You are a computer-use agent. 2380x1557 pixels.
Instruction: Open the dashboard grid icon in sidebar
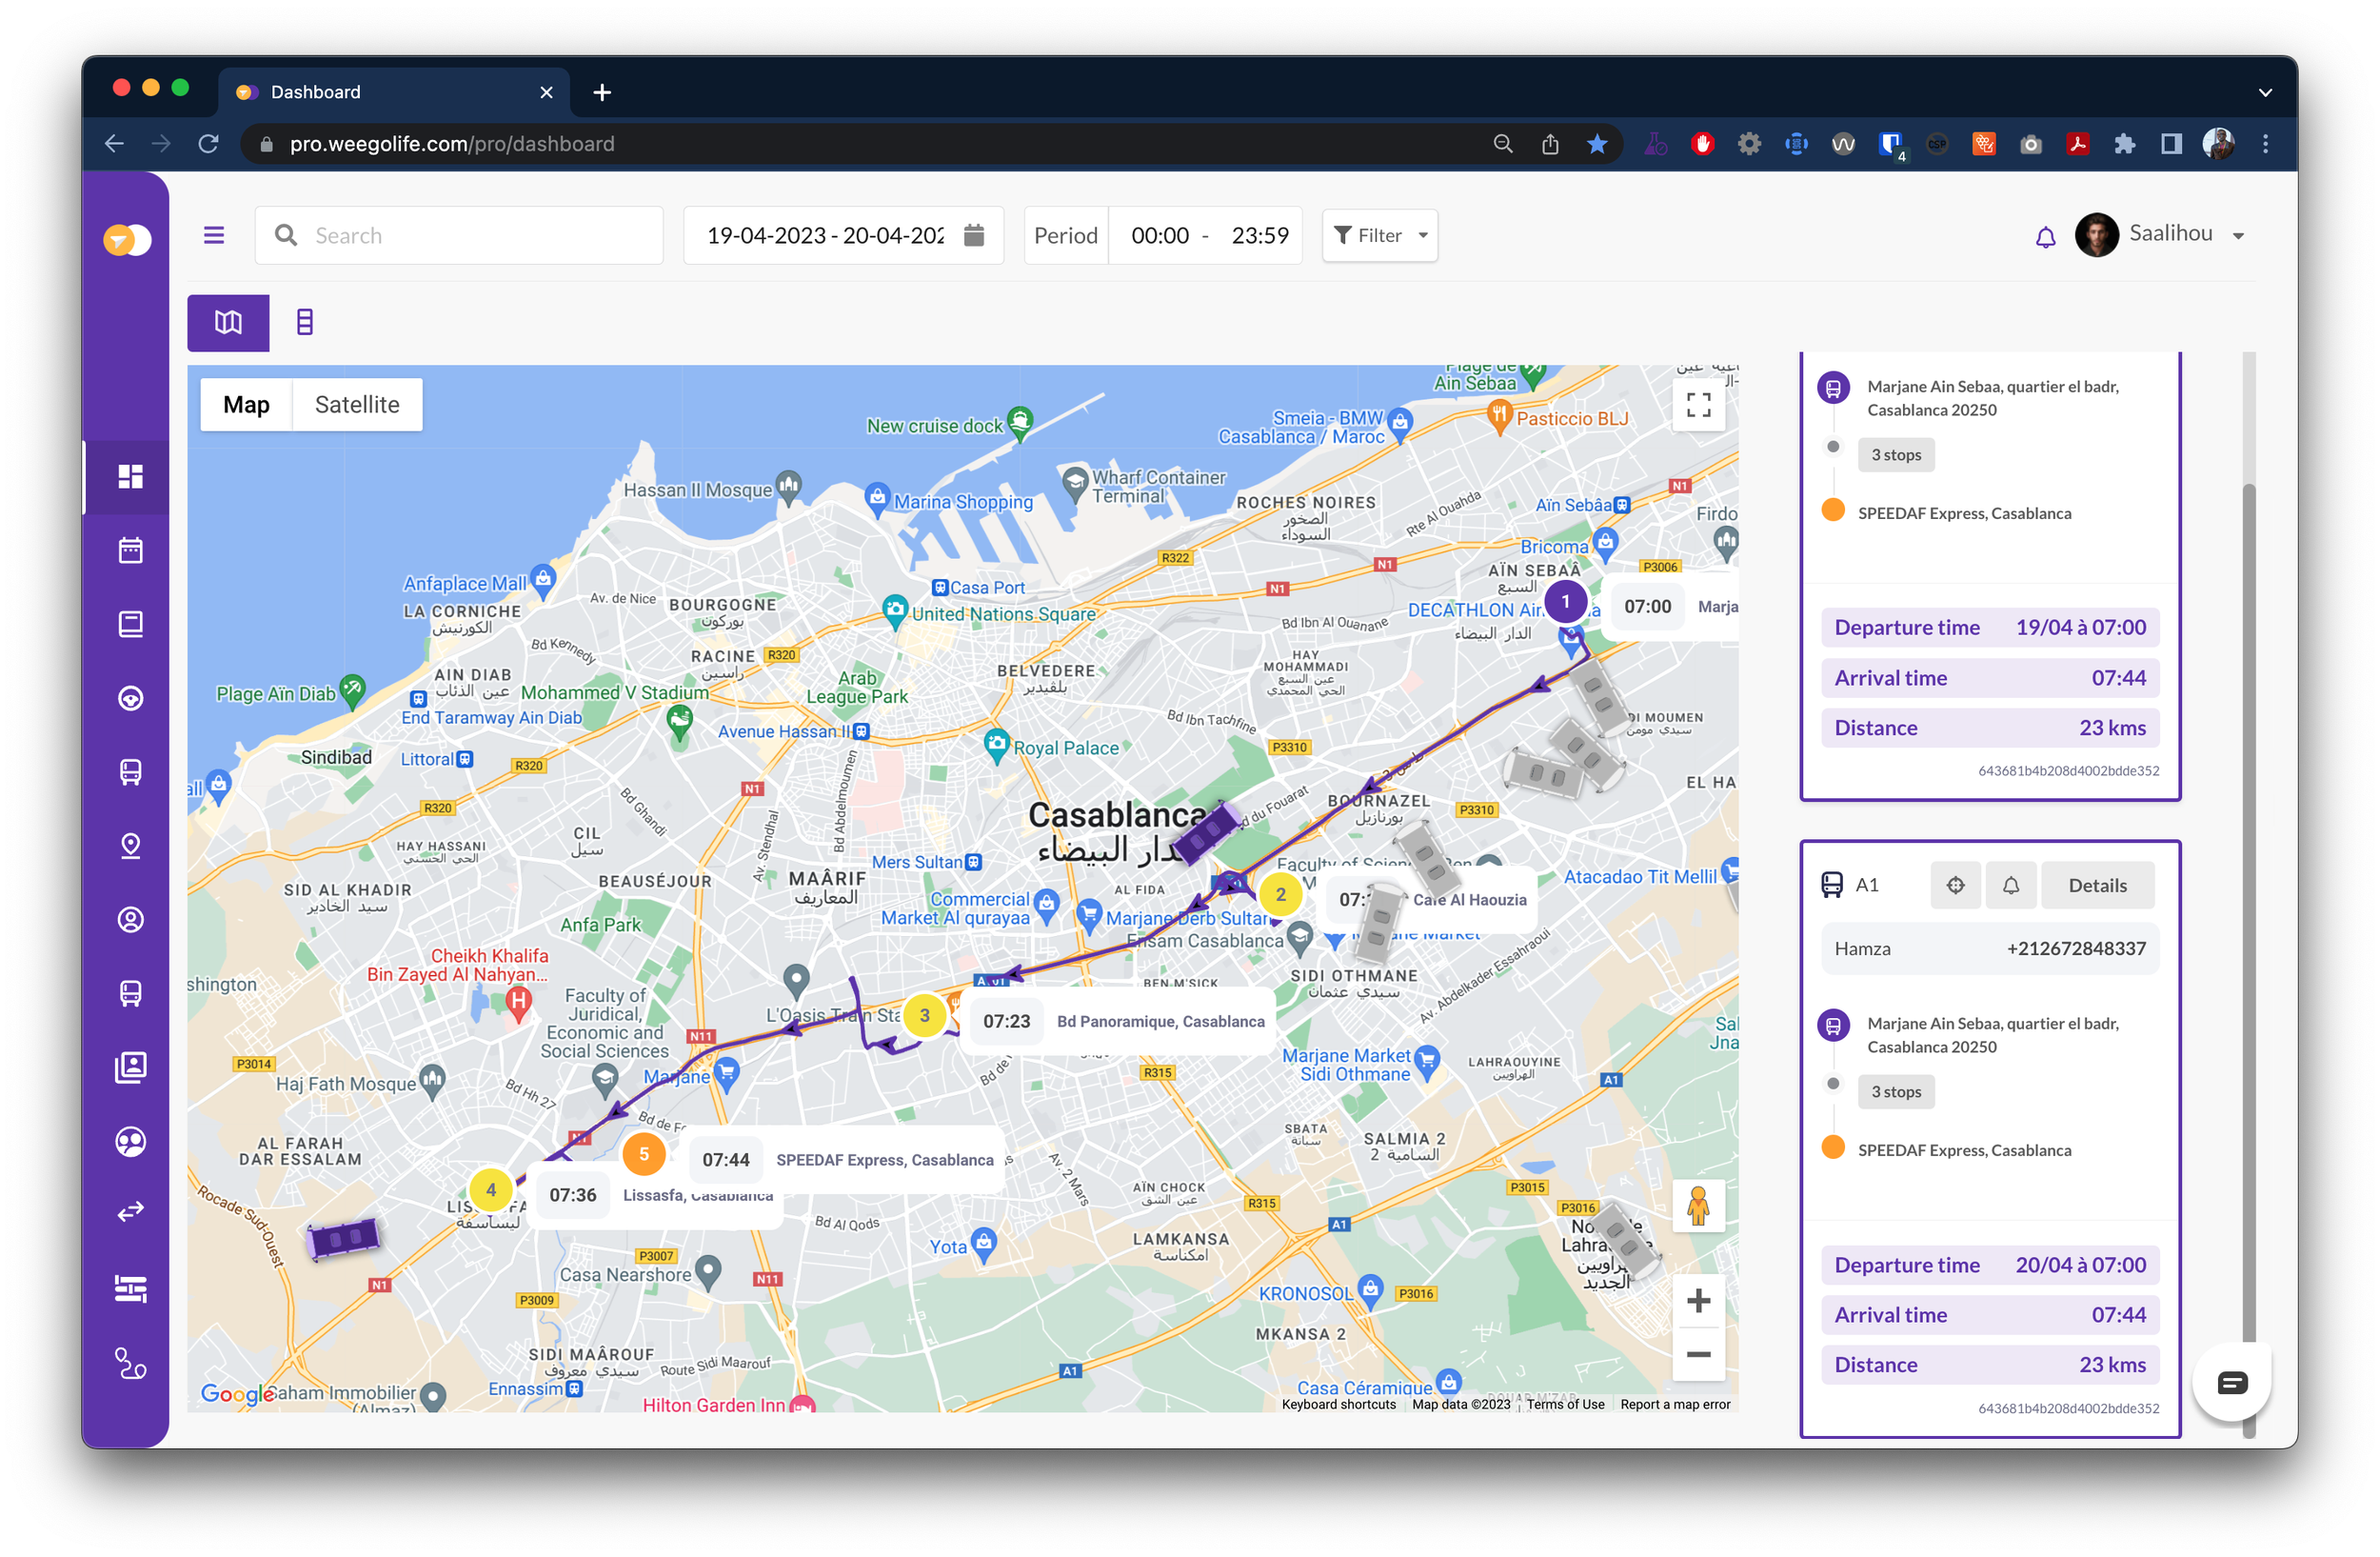[130, 476]
